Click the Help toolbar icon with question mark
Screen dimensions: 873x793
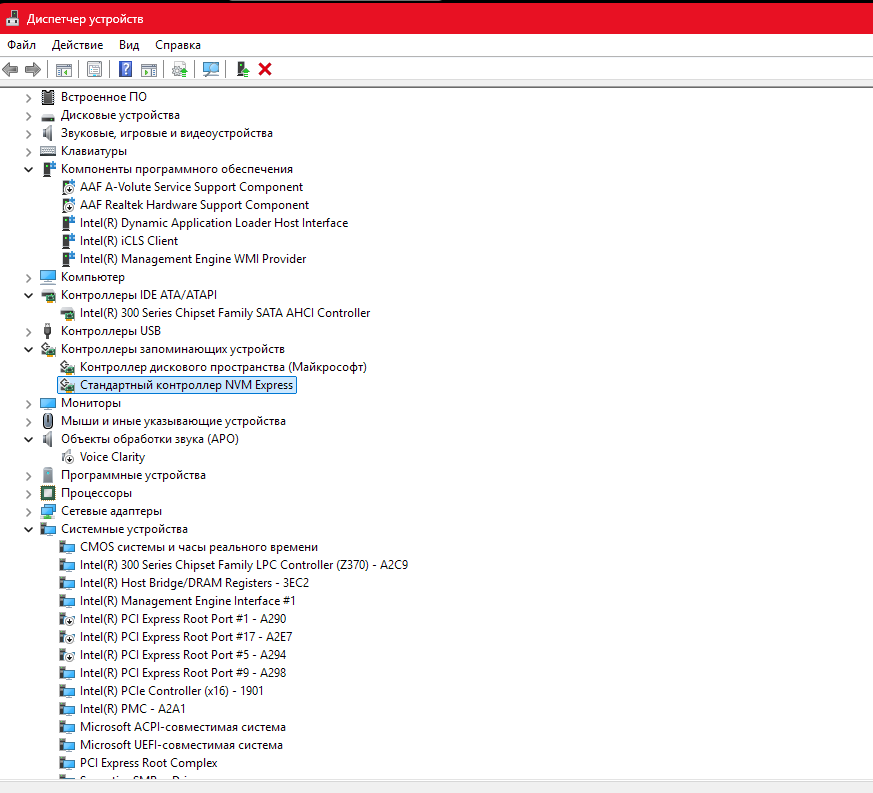coord(125,69)
